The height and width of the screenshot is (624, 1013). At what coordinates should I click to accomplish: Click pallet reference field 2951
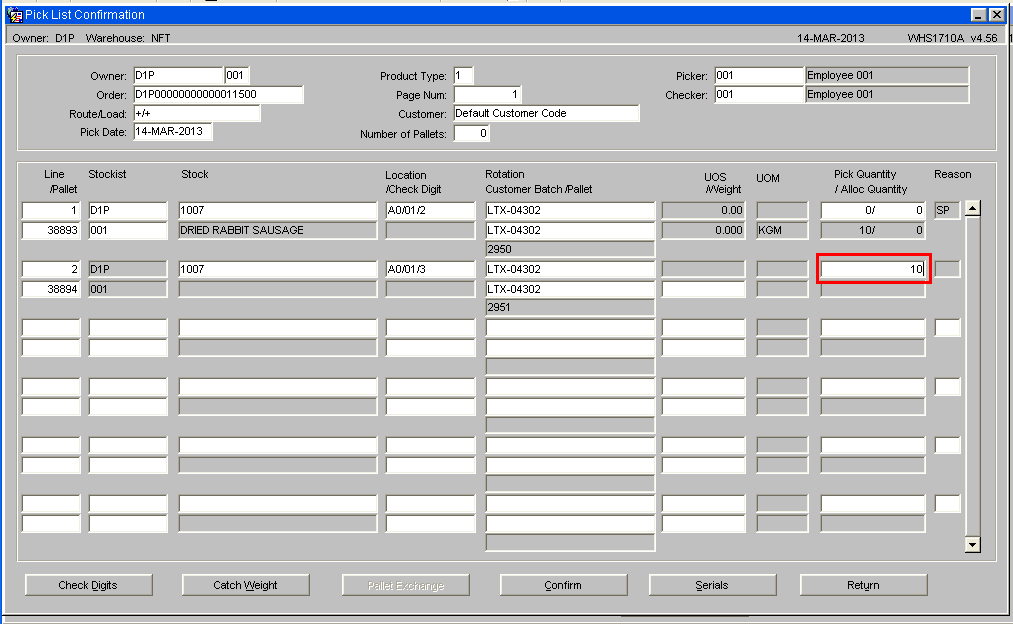pyautogui.click(x=570, y=307)
